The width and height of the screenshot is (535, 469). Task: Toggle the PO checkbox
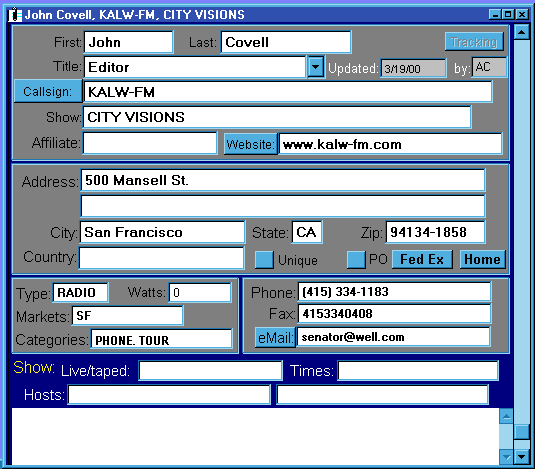356,260
